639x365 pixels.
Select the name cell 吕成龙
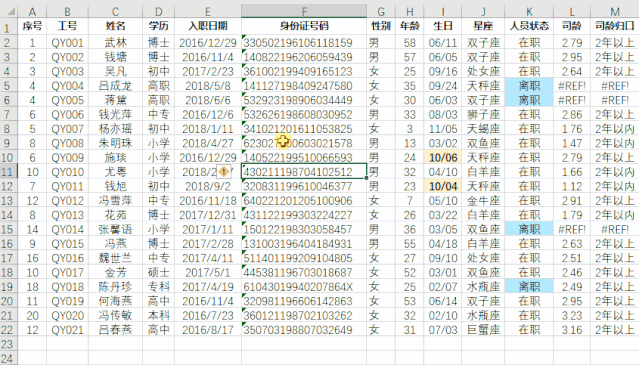point(115,86)
